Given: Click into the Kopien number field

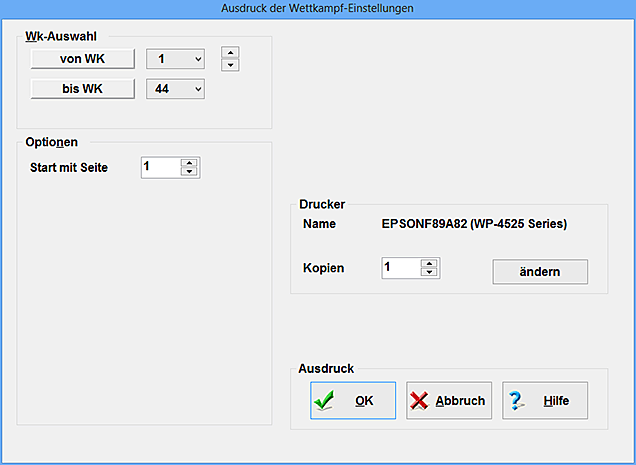Looking at the screenshot, I should pos(399,268).
